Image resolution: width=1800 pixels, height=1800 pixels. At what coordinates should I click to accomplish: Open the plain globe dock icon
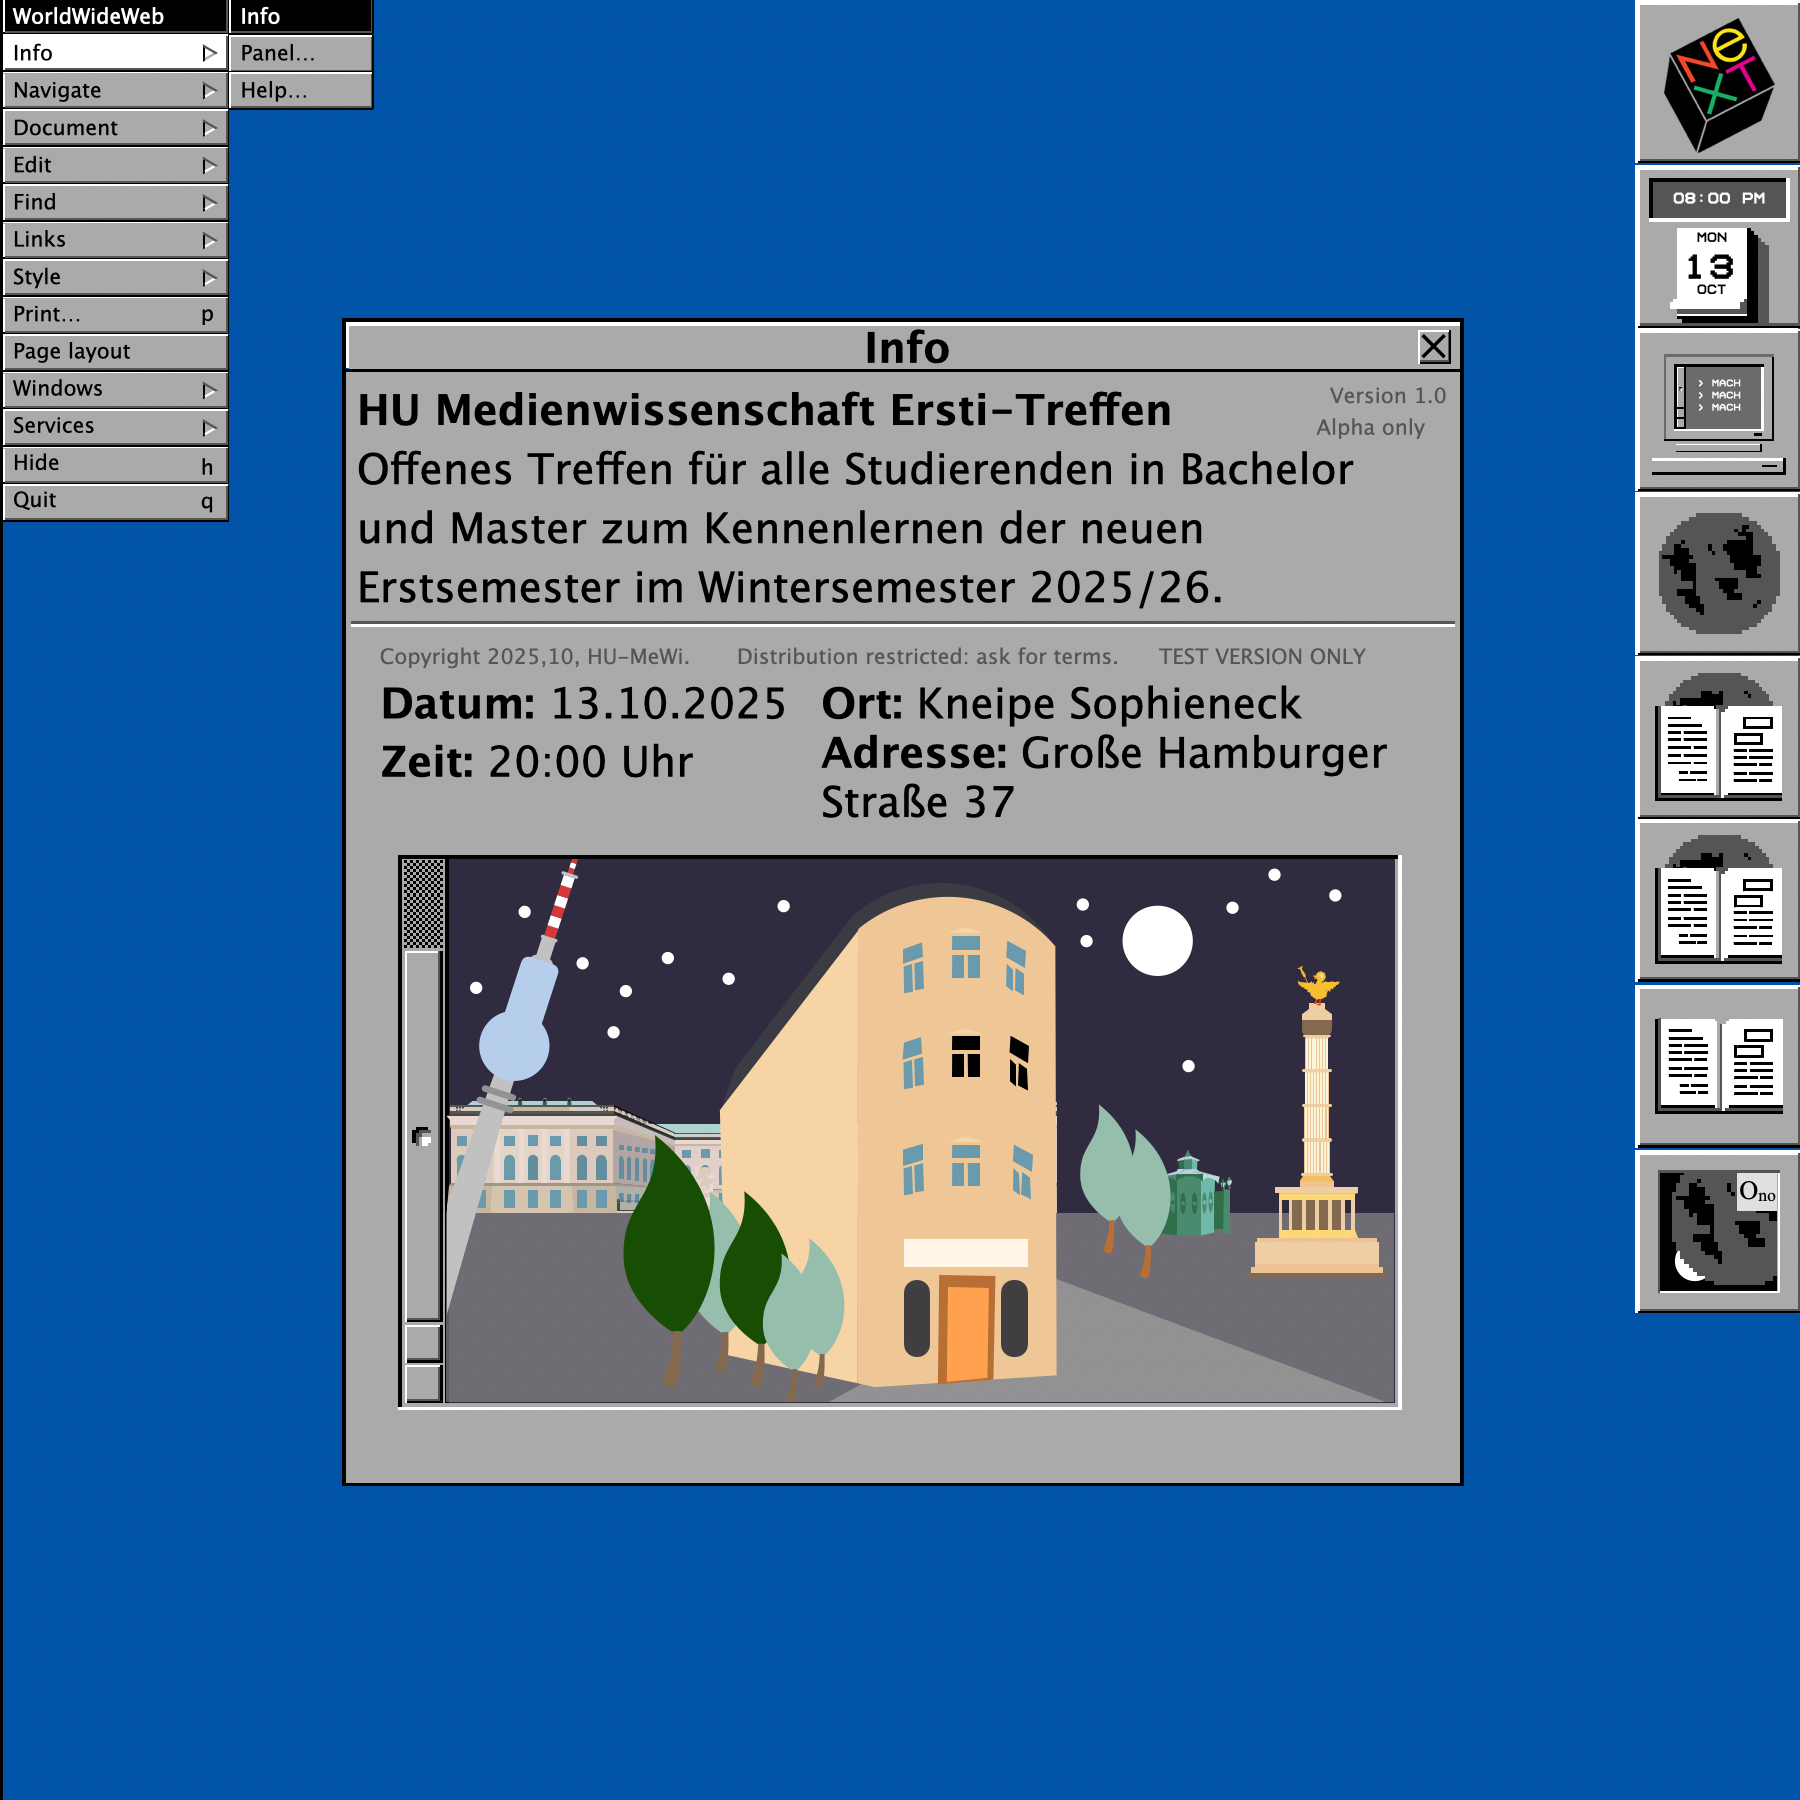click(x=1717, y=574)
